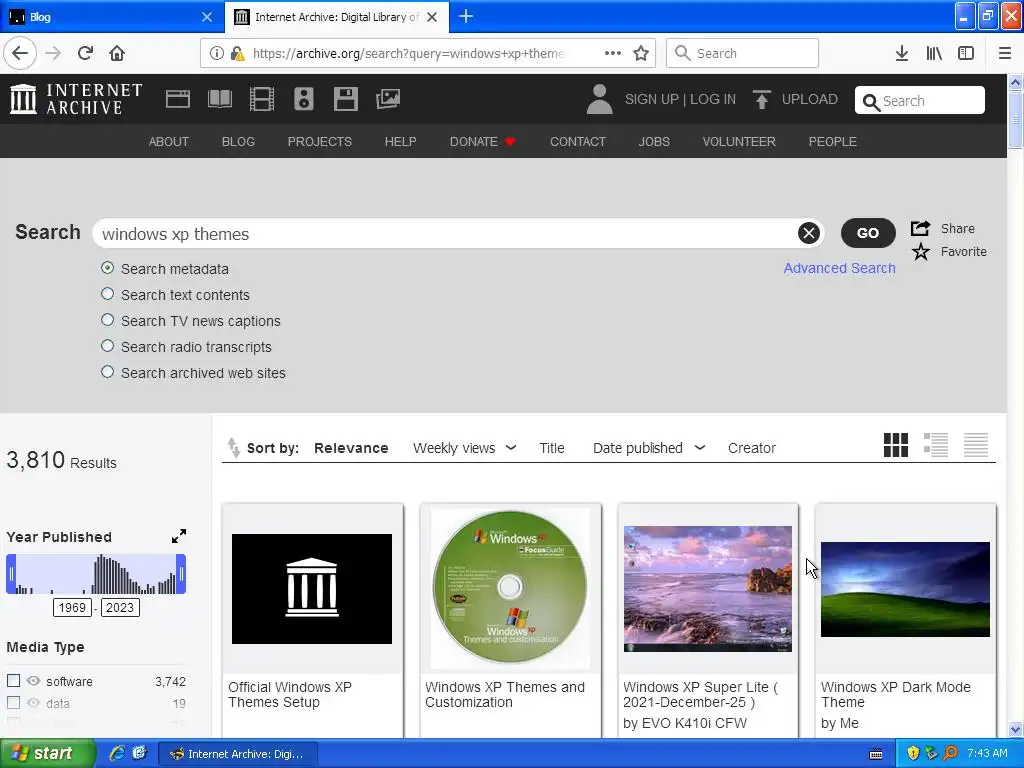This screenshot has height=768, width=1024.
Task: Sort results by Creator
Action: point(752,448)
